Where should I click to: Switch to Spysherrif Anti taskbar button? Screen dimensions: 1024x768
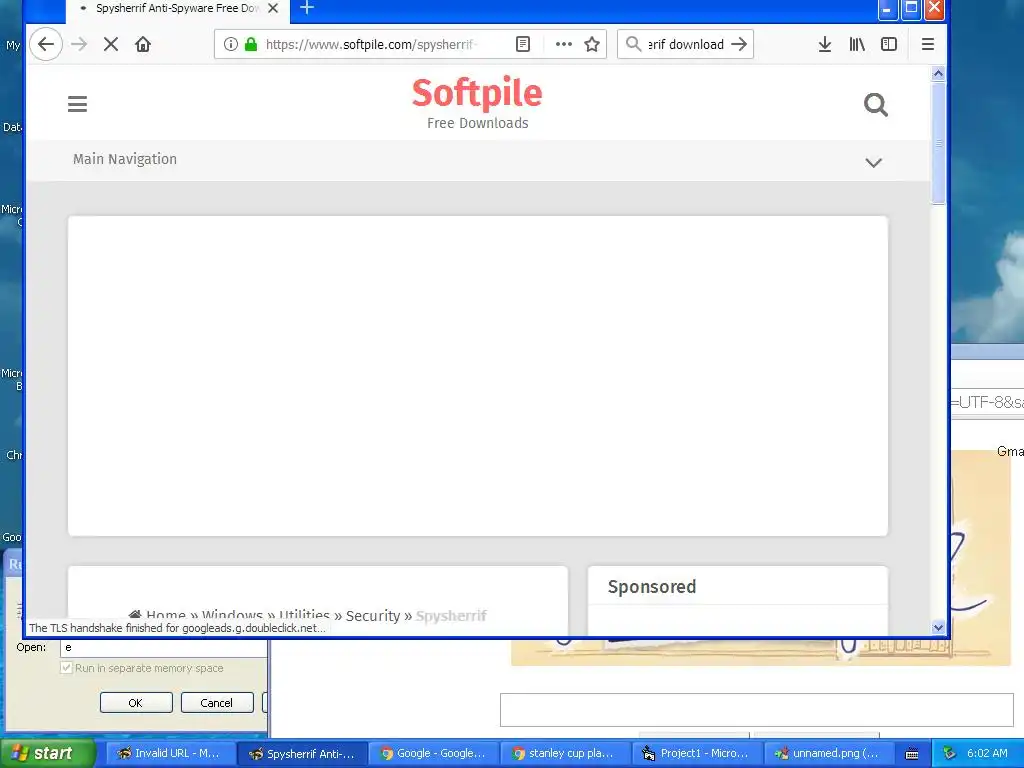(302, 754)
